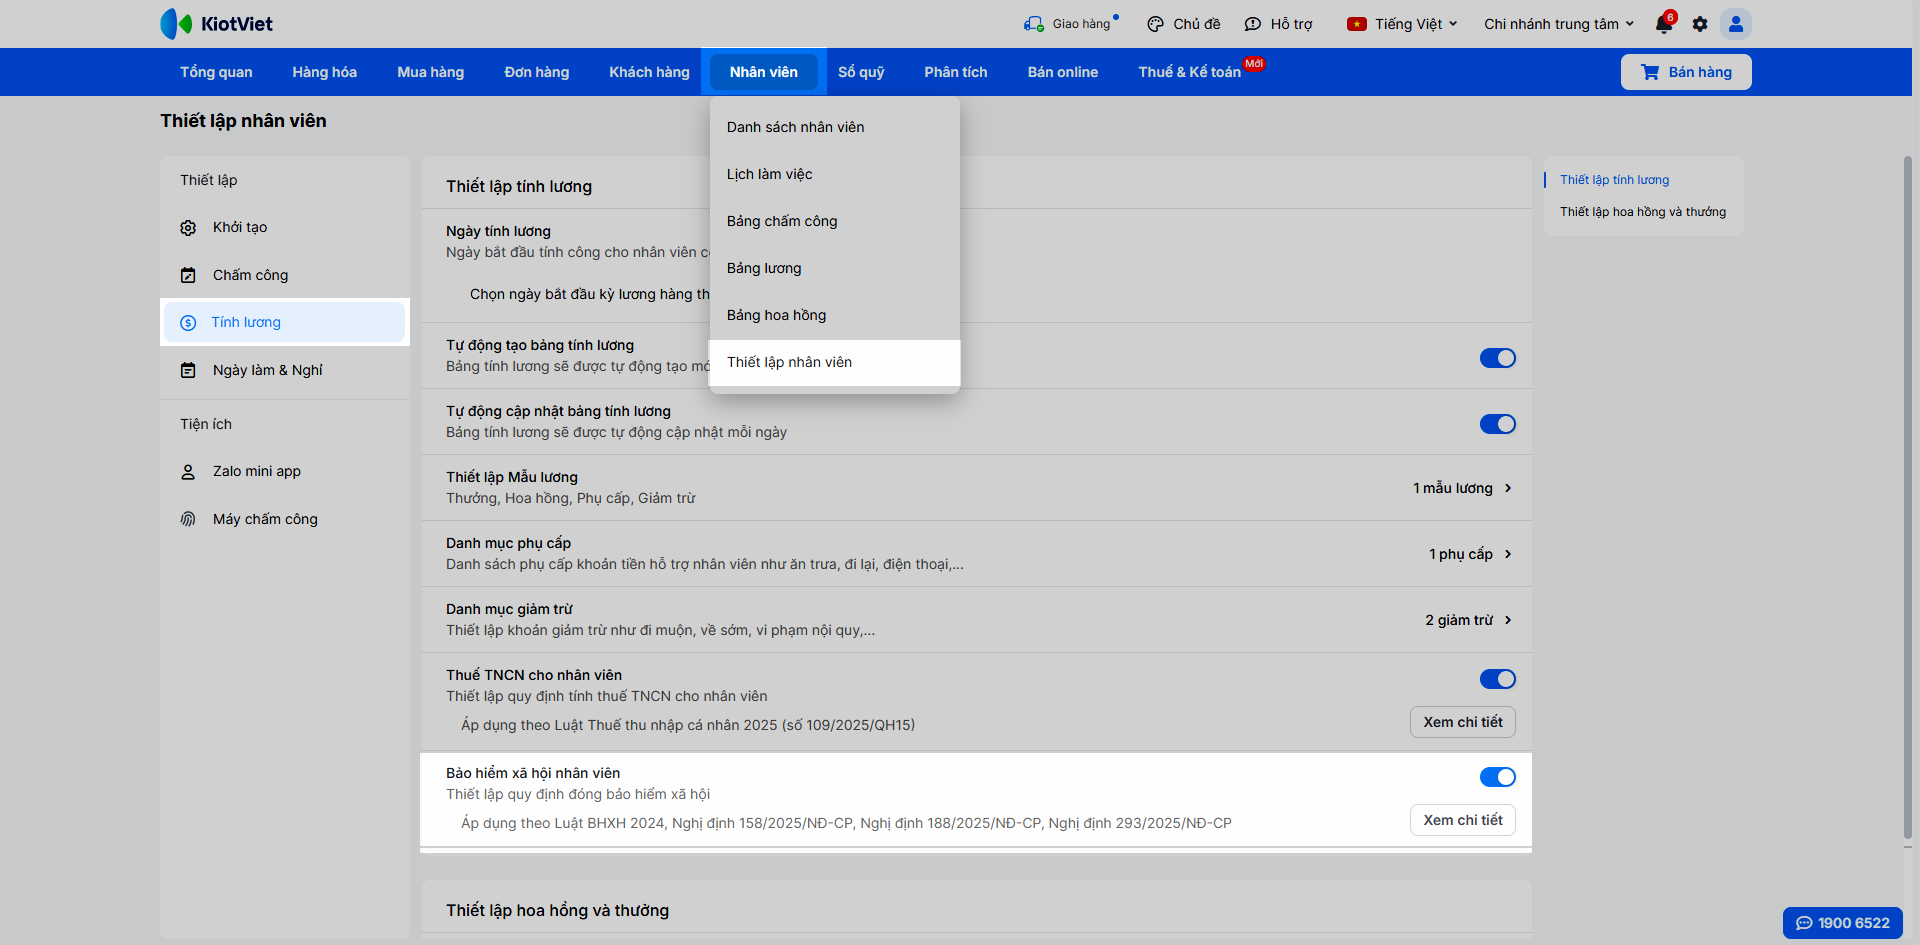Screen dimensions: 1920x945
Task: Open Máy chấm công sidebar item
Action: tap(285, 519)
